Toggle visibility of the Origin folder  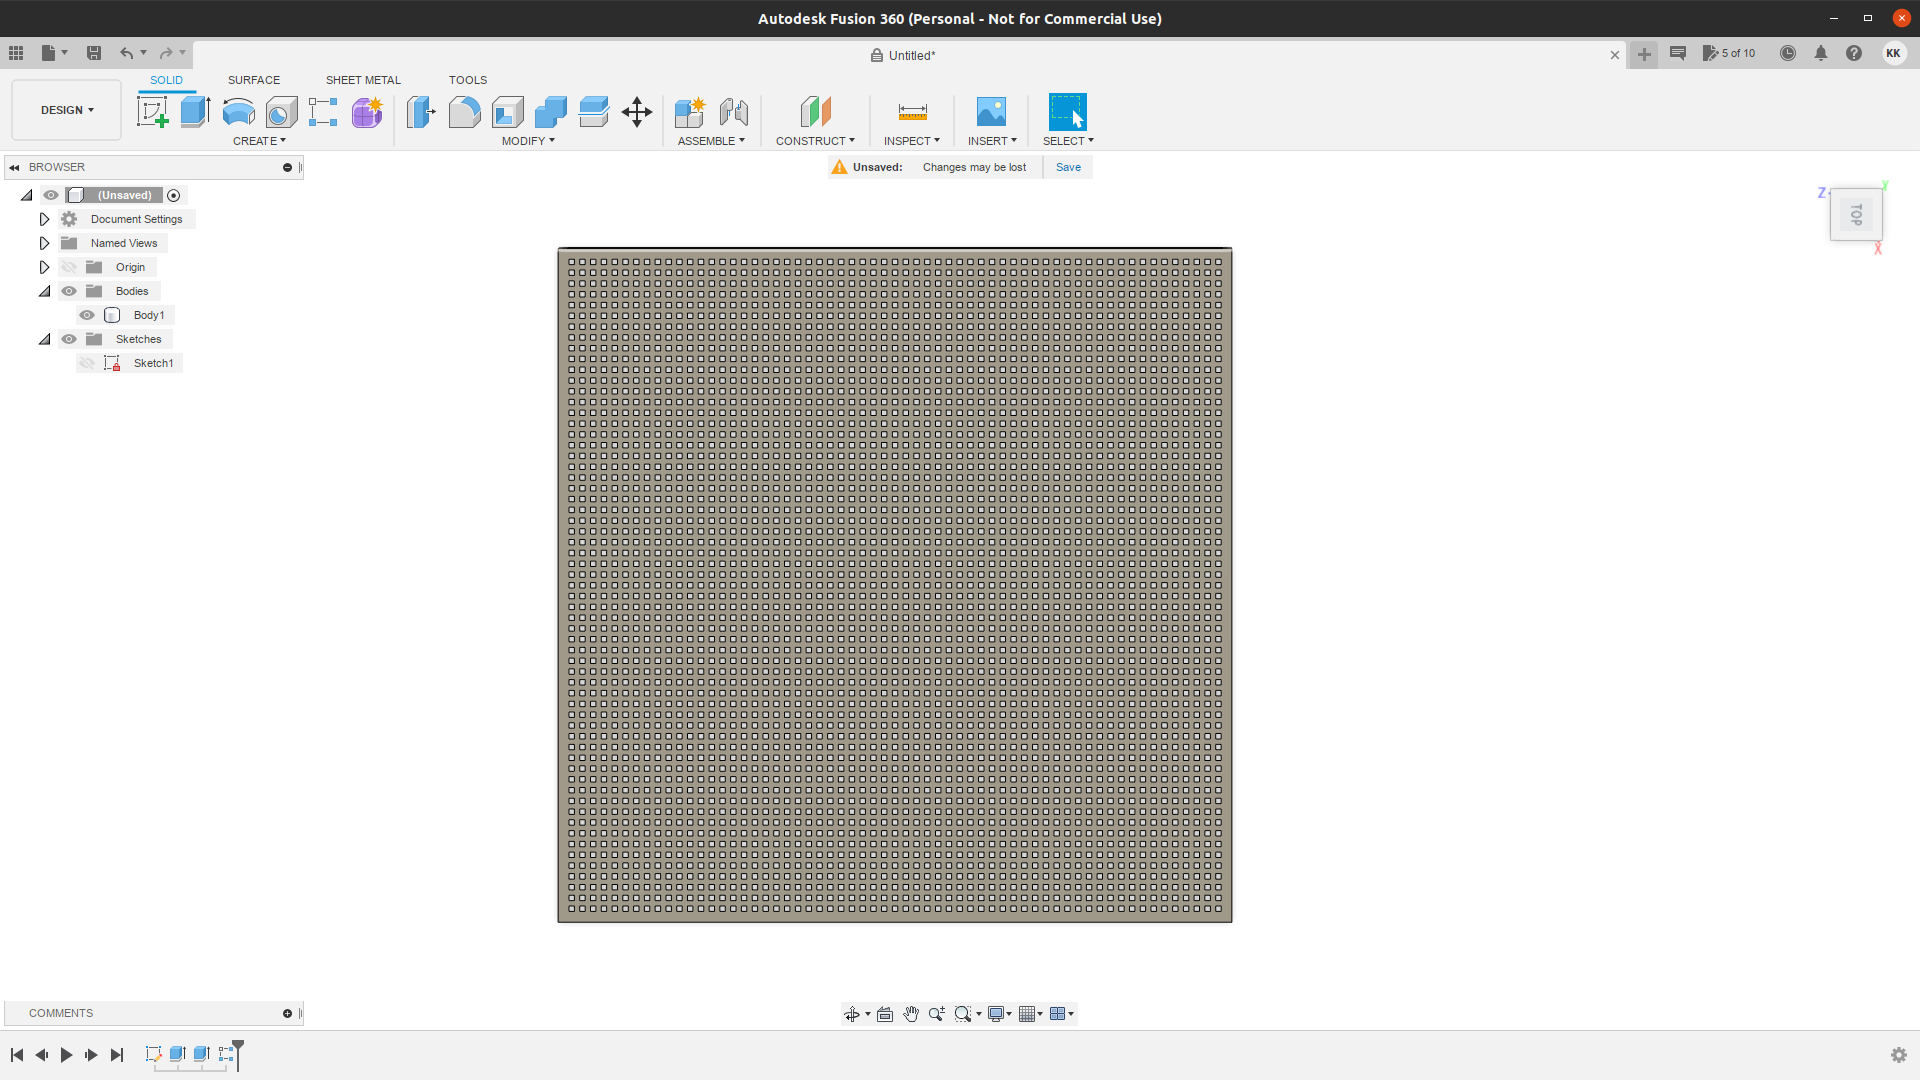click(x=69, y=267)
